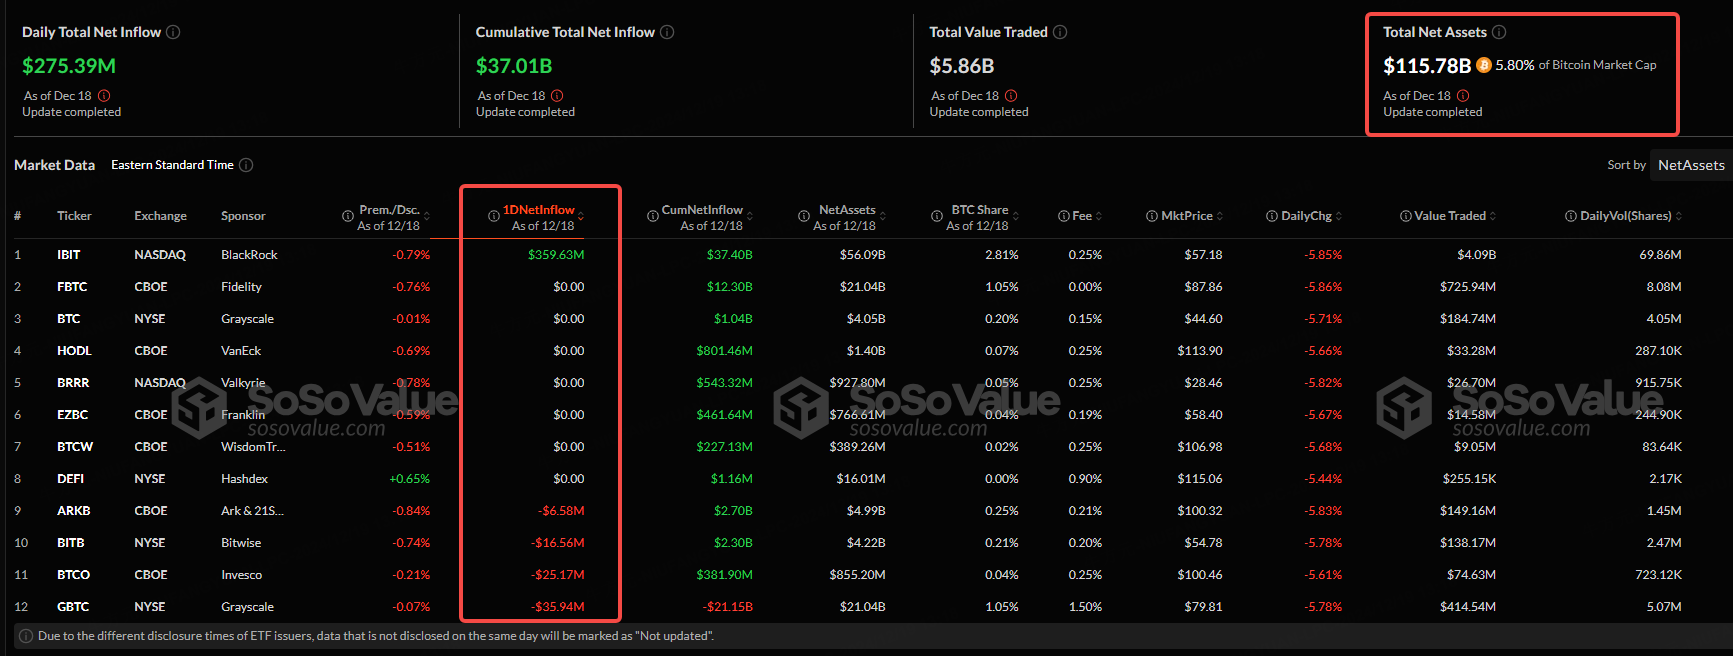
Task: Sort table by CumNetInflow arrows
Action: click(x=750, y=216)
